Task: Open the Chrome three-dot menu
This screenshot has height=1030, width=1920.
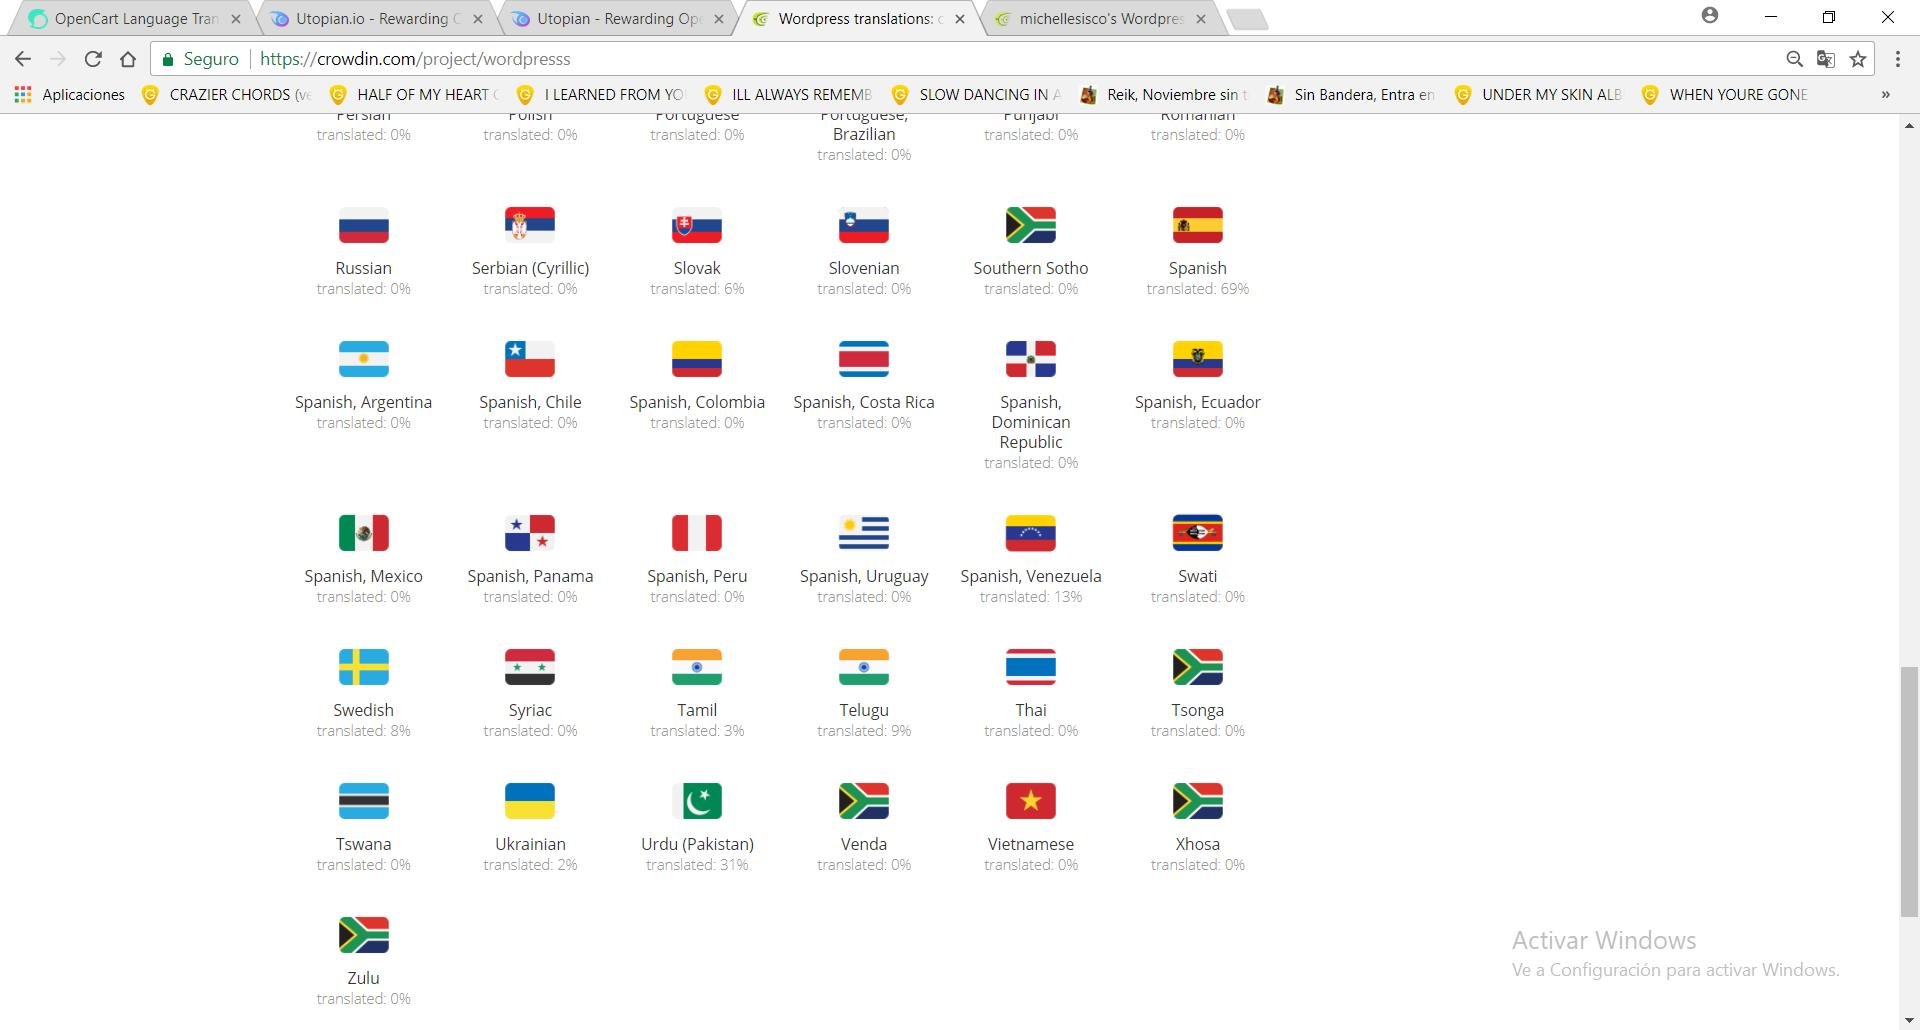Action: 1898,59
